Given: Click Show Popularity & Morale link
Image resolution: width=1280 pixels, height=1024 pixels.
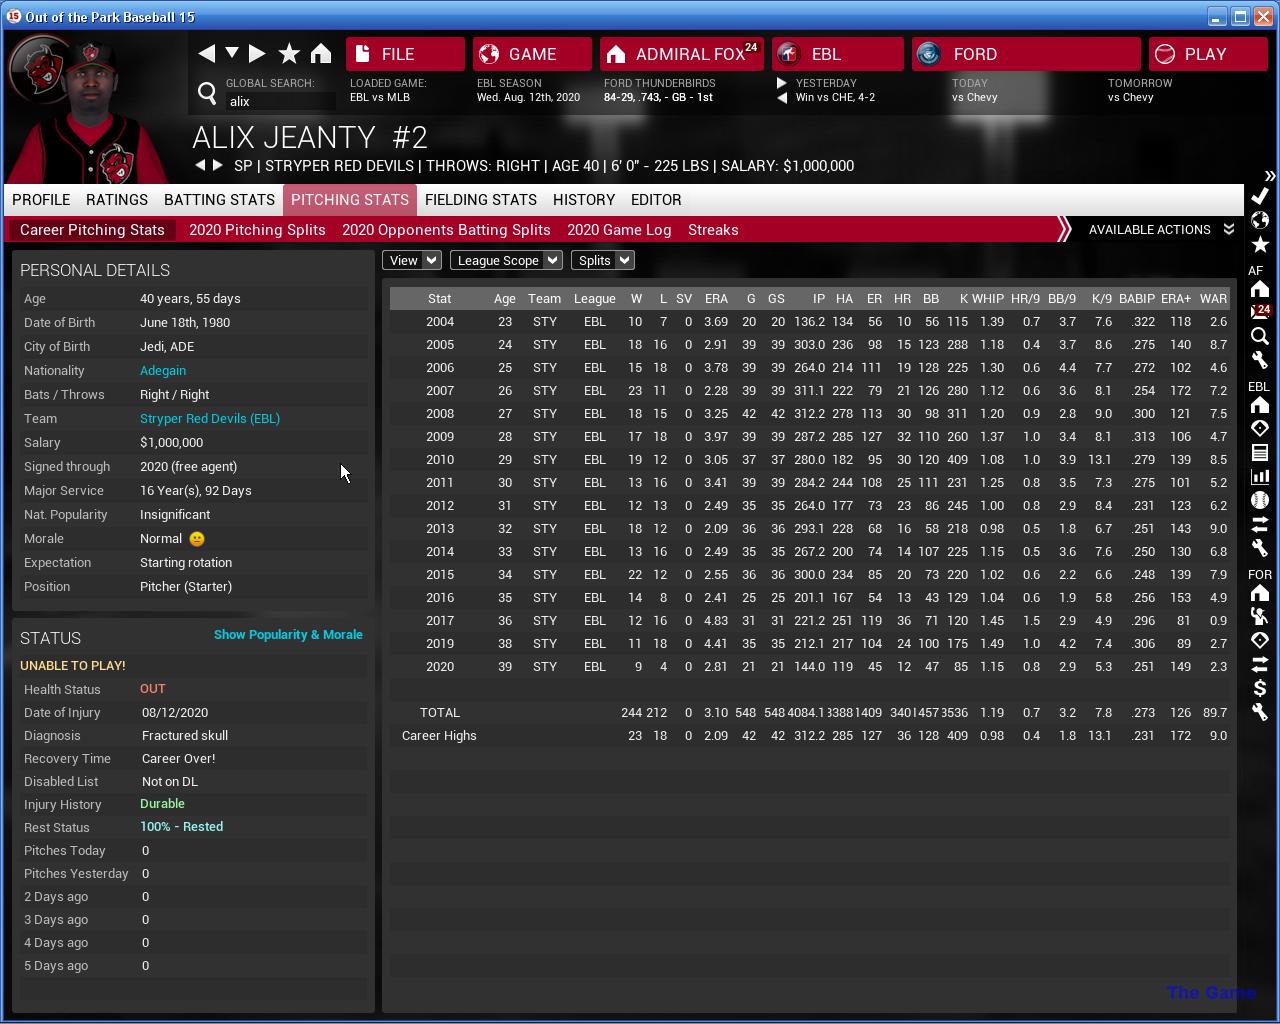Looking at the screenshot, I should 288,635.
